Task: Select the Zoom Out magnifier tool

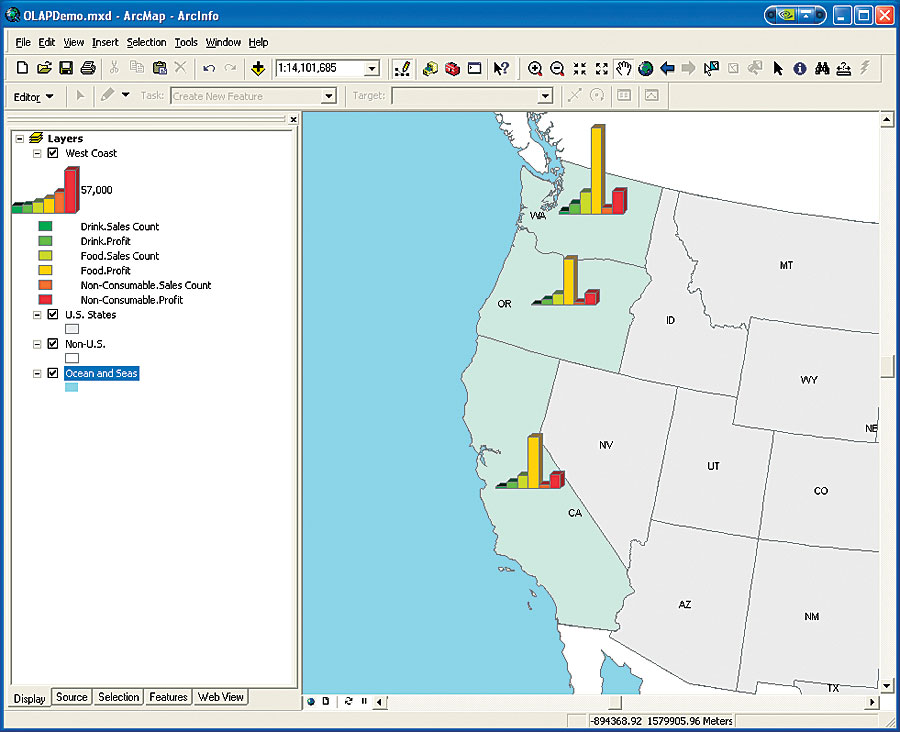Action: [557, 68]
